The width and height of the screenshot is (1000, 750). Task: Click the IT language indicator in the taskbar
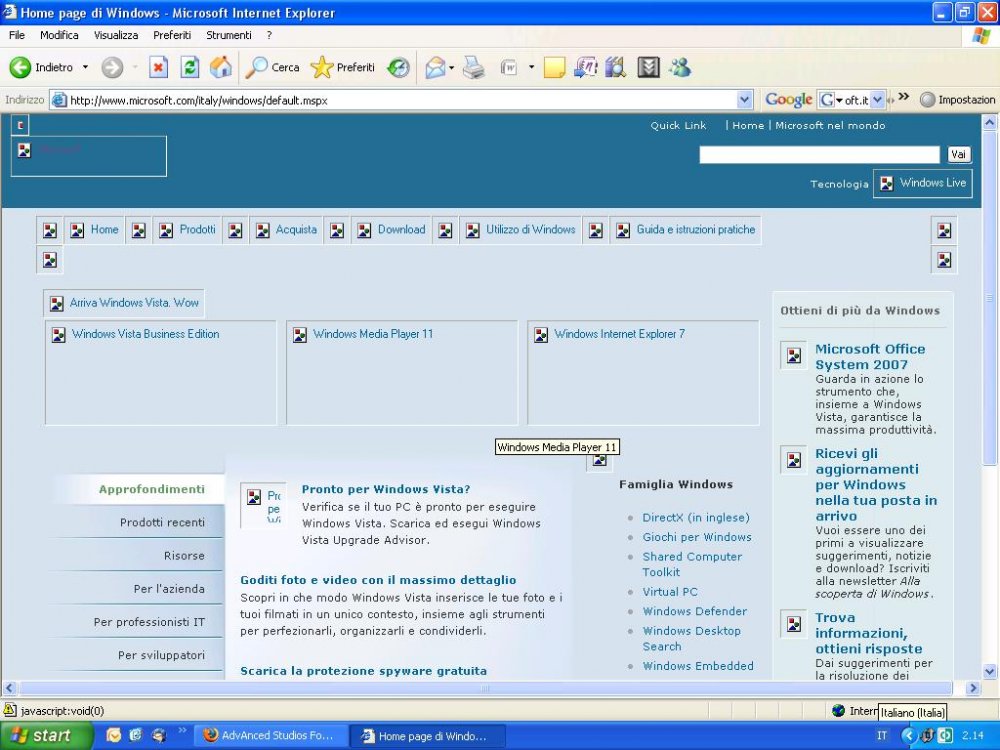click(x=881, y=736)
